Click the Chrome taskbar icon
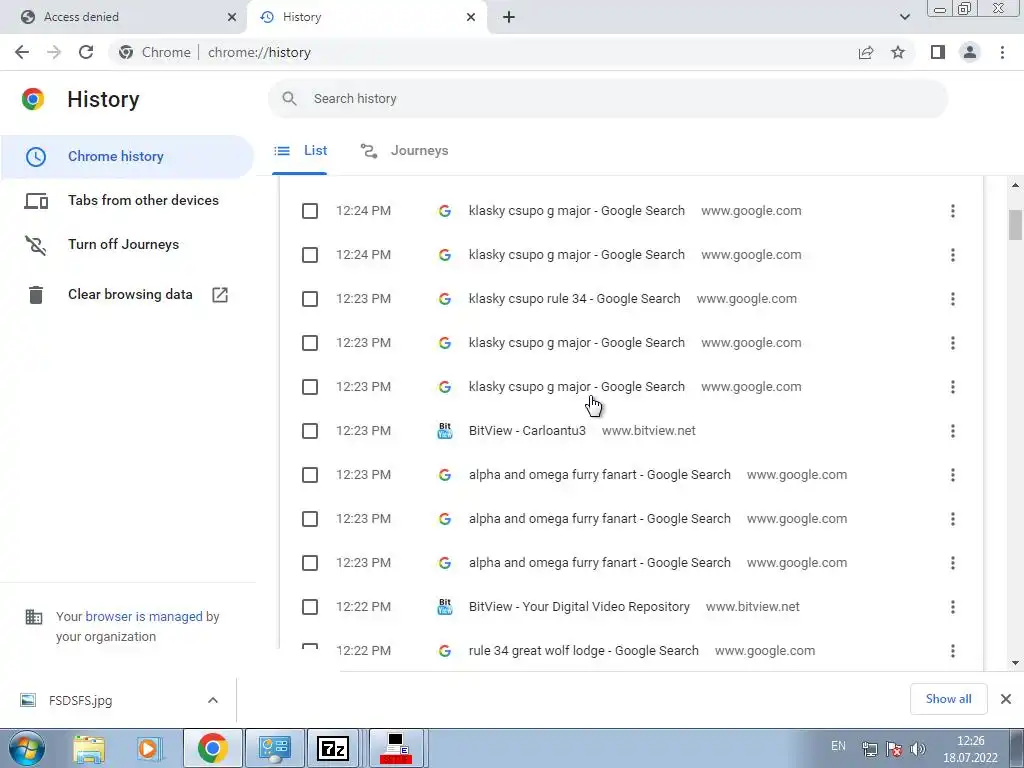1024x768 pixels. point(212,748)
